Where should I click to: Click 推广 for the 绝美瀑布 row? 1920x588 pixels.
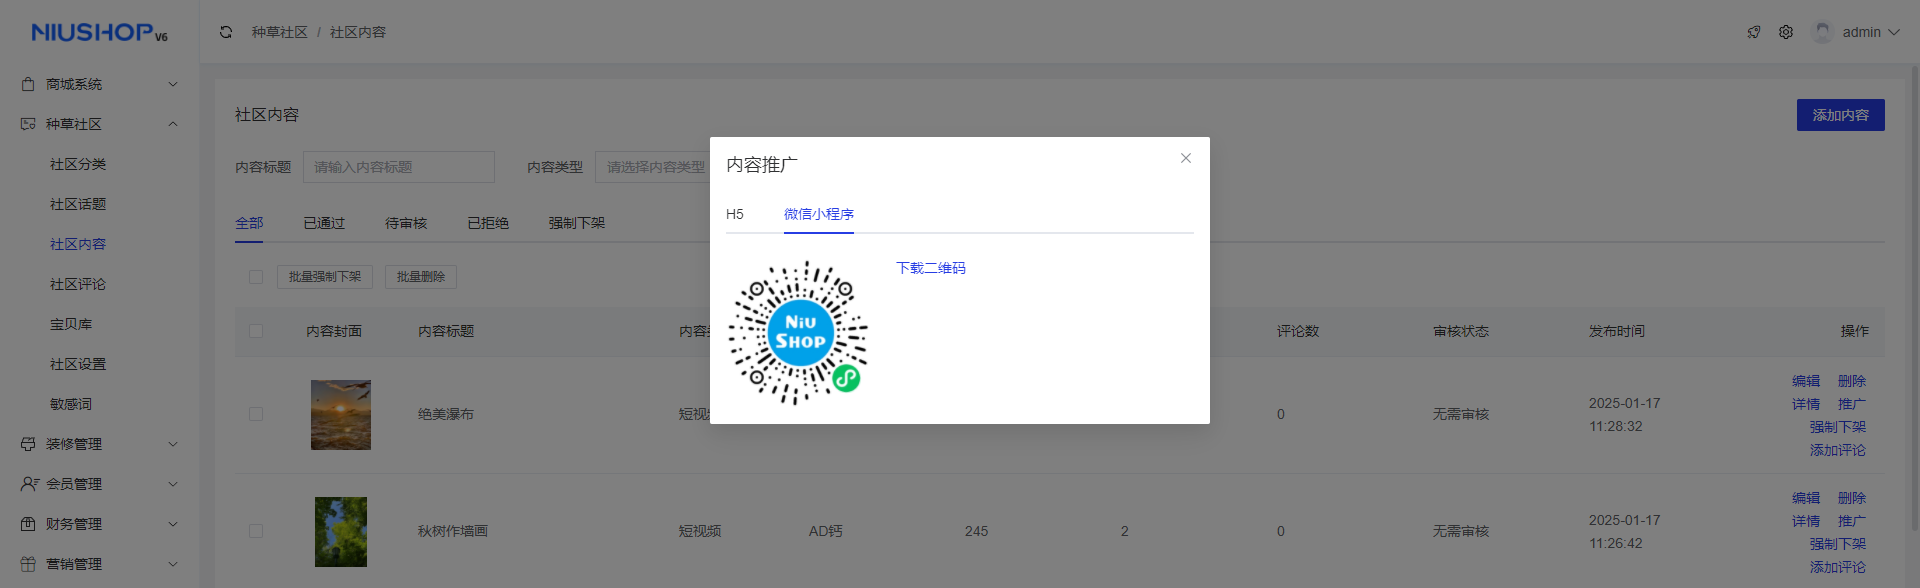(1852, 404)
